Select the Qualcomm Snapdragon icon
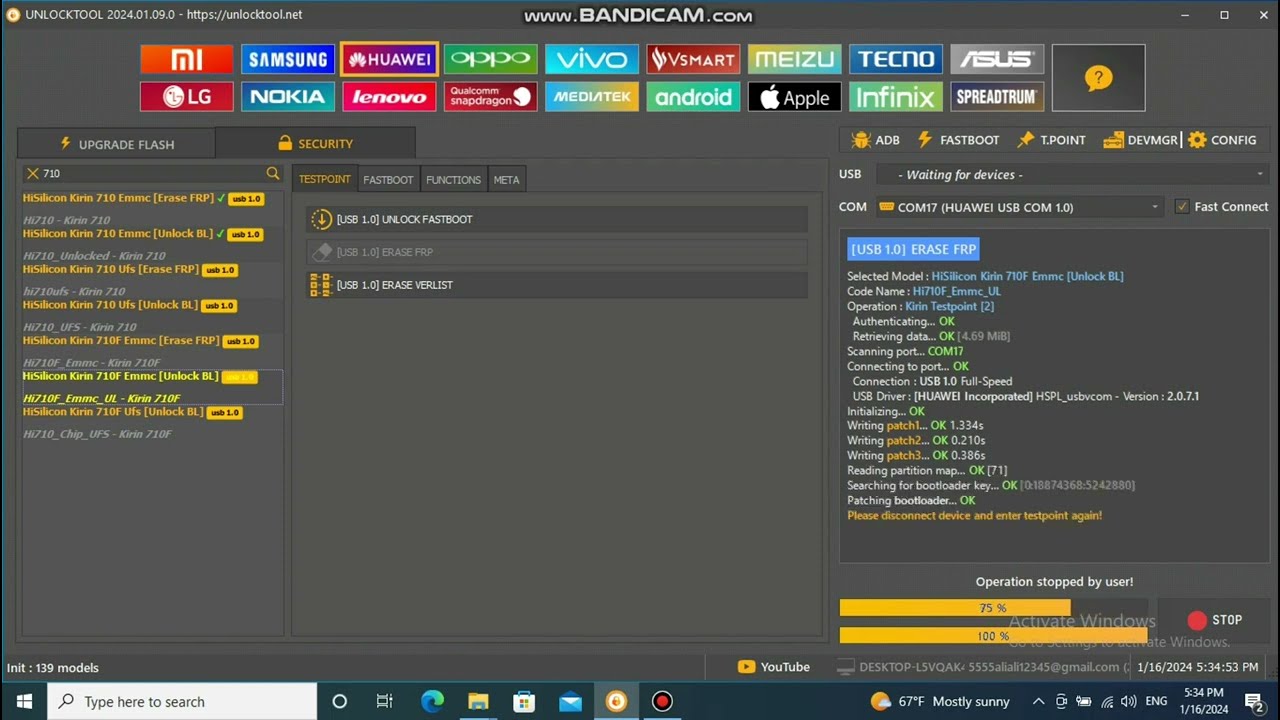This screenshot has height=720, width=1280. [x=490, y=97]
